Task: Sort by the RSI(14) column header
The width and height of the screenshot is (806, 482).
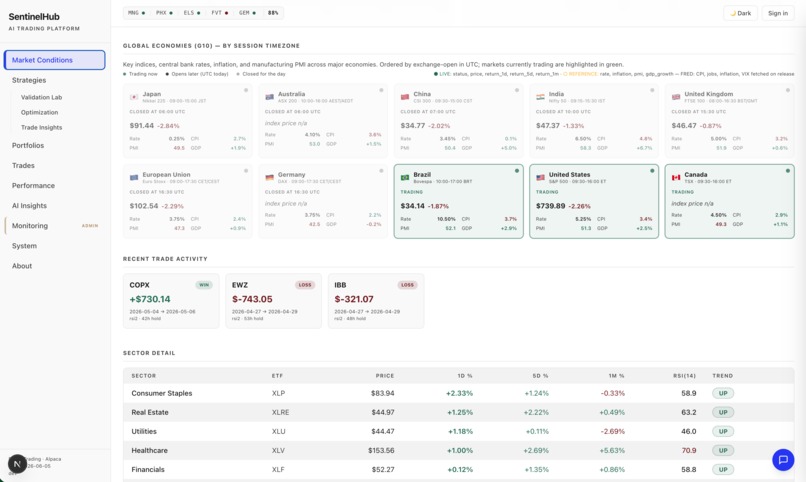Action: click(x=684, y=376)
